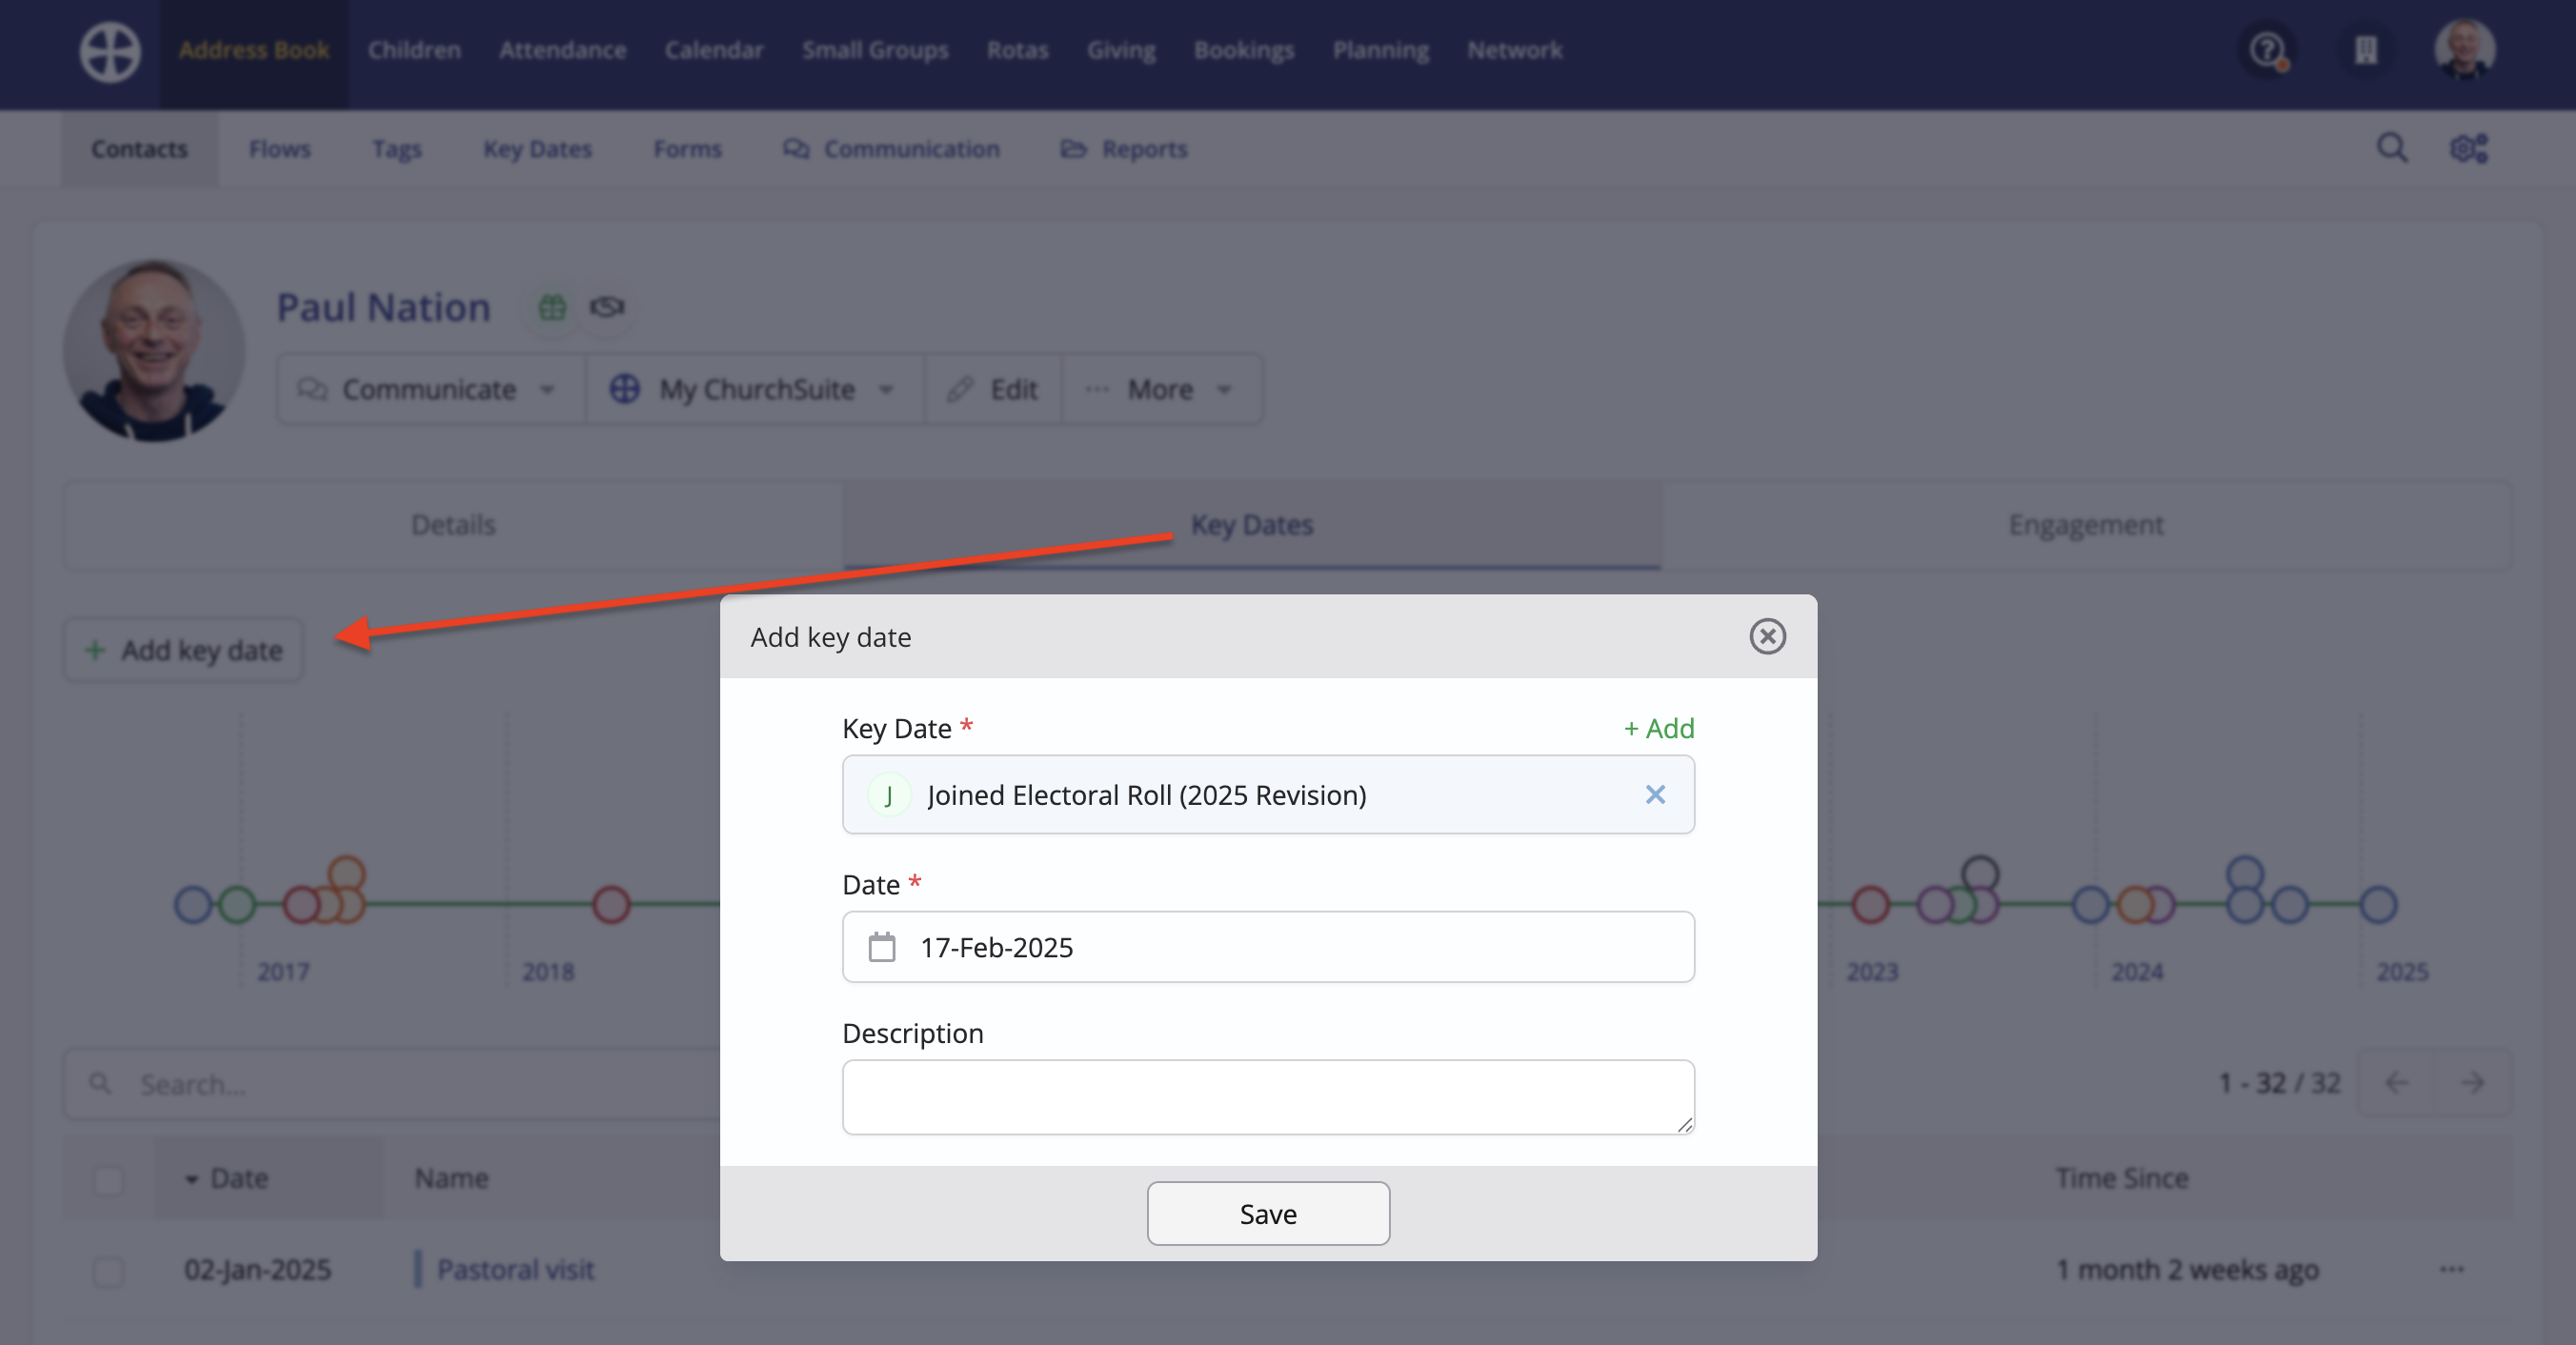The width and height of the screenshot is (2576, 1345).
Task: Tick the checkbox for the 02-Jan-2025 row
Action: tap(108, 1270)
